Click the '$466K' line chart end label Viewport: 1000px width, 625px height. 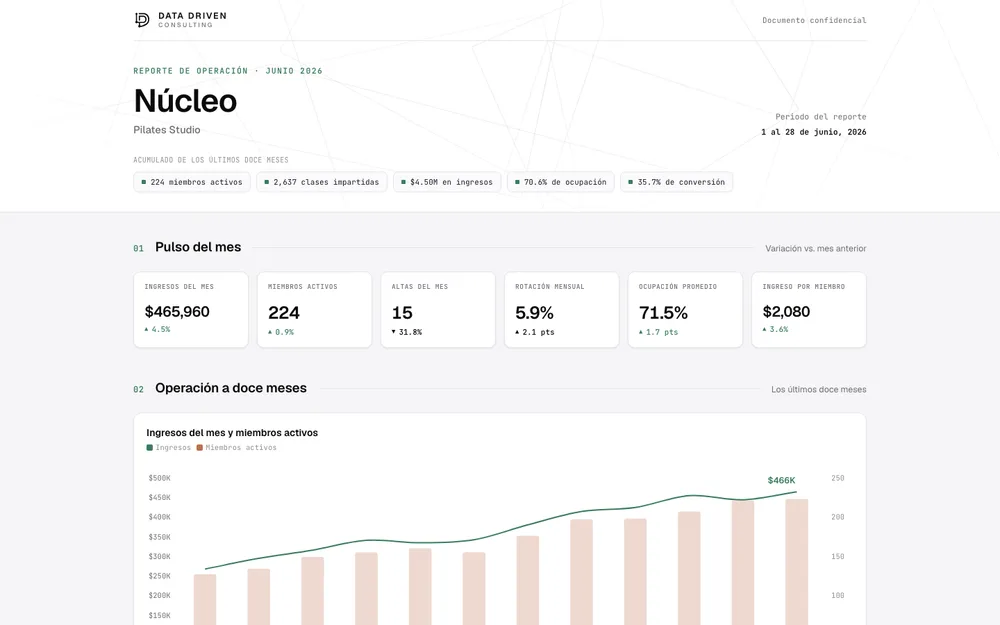tap(781, 480)
